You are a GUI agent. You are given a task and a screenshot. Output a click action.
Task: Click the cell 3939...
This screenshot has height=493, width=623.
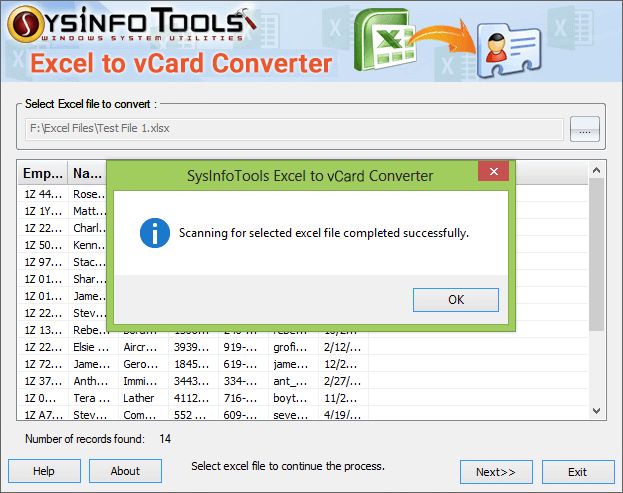pyautogui.click(x=193, y=347)
